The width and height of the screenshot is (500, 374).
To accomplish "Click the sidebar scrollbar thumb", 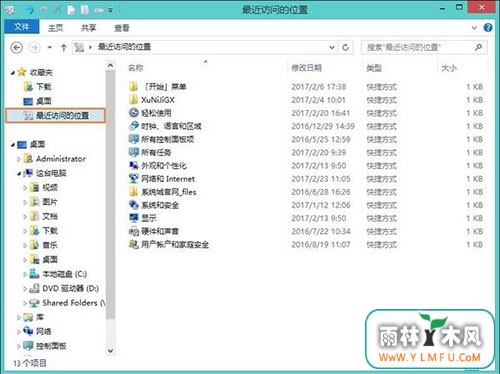I will pyautogui.click(x=110, y=195).
